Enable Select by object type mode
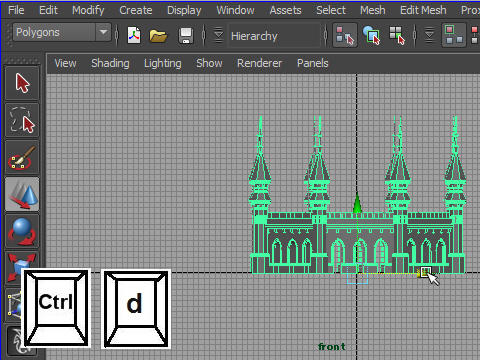The width and height of the screenshot is (480, 360). [371, 35]
